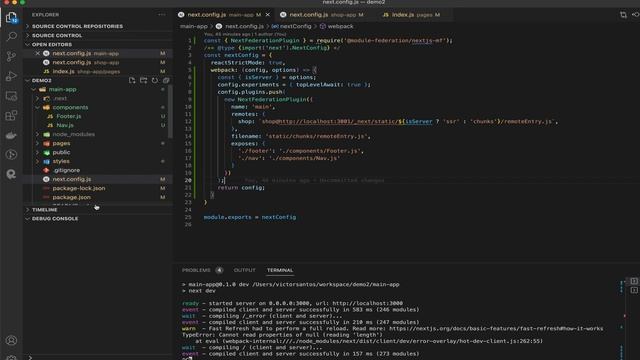Collapse all folders in DEMO2 explorer
This screenshot has height=360, width=640.
click(166, 80)
